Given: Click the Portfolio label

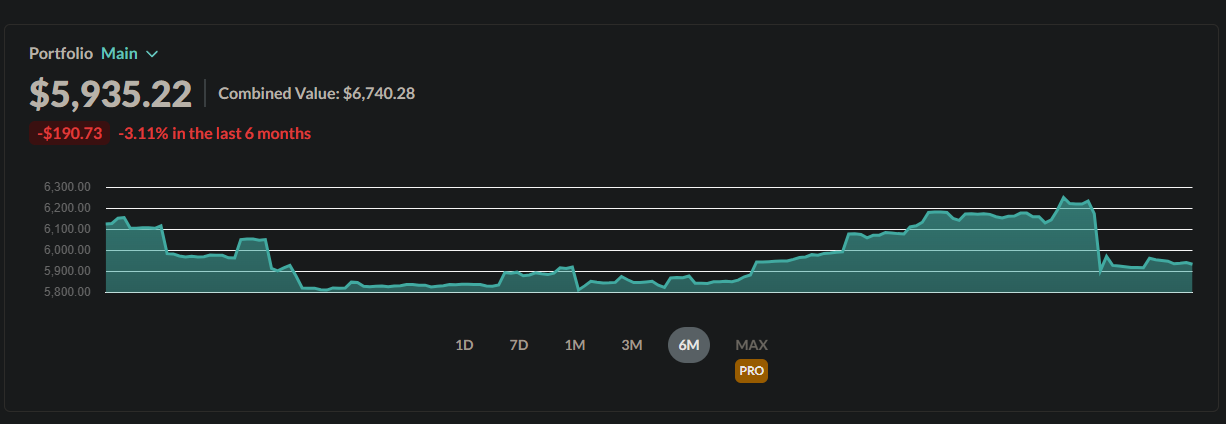Looking at the screenshot, I should pos(61,54).
